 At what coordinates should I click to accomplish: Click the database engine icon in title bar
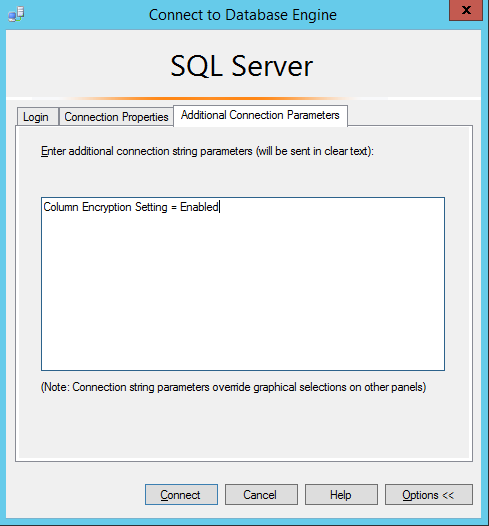pyautogui.click(x=16, y=14)
